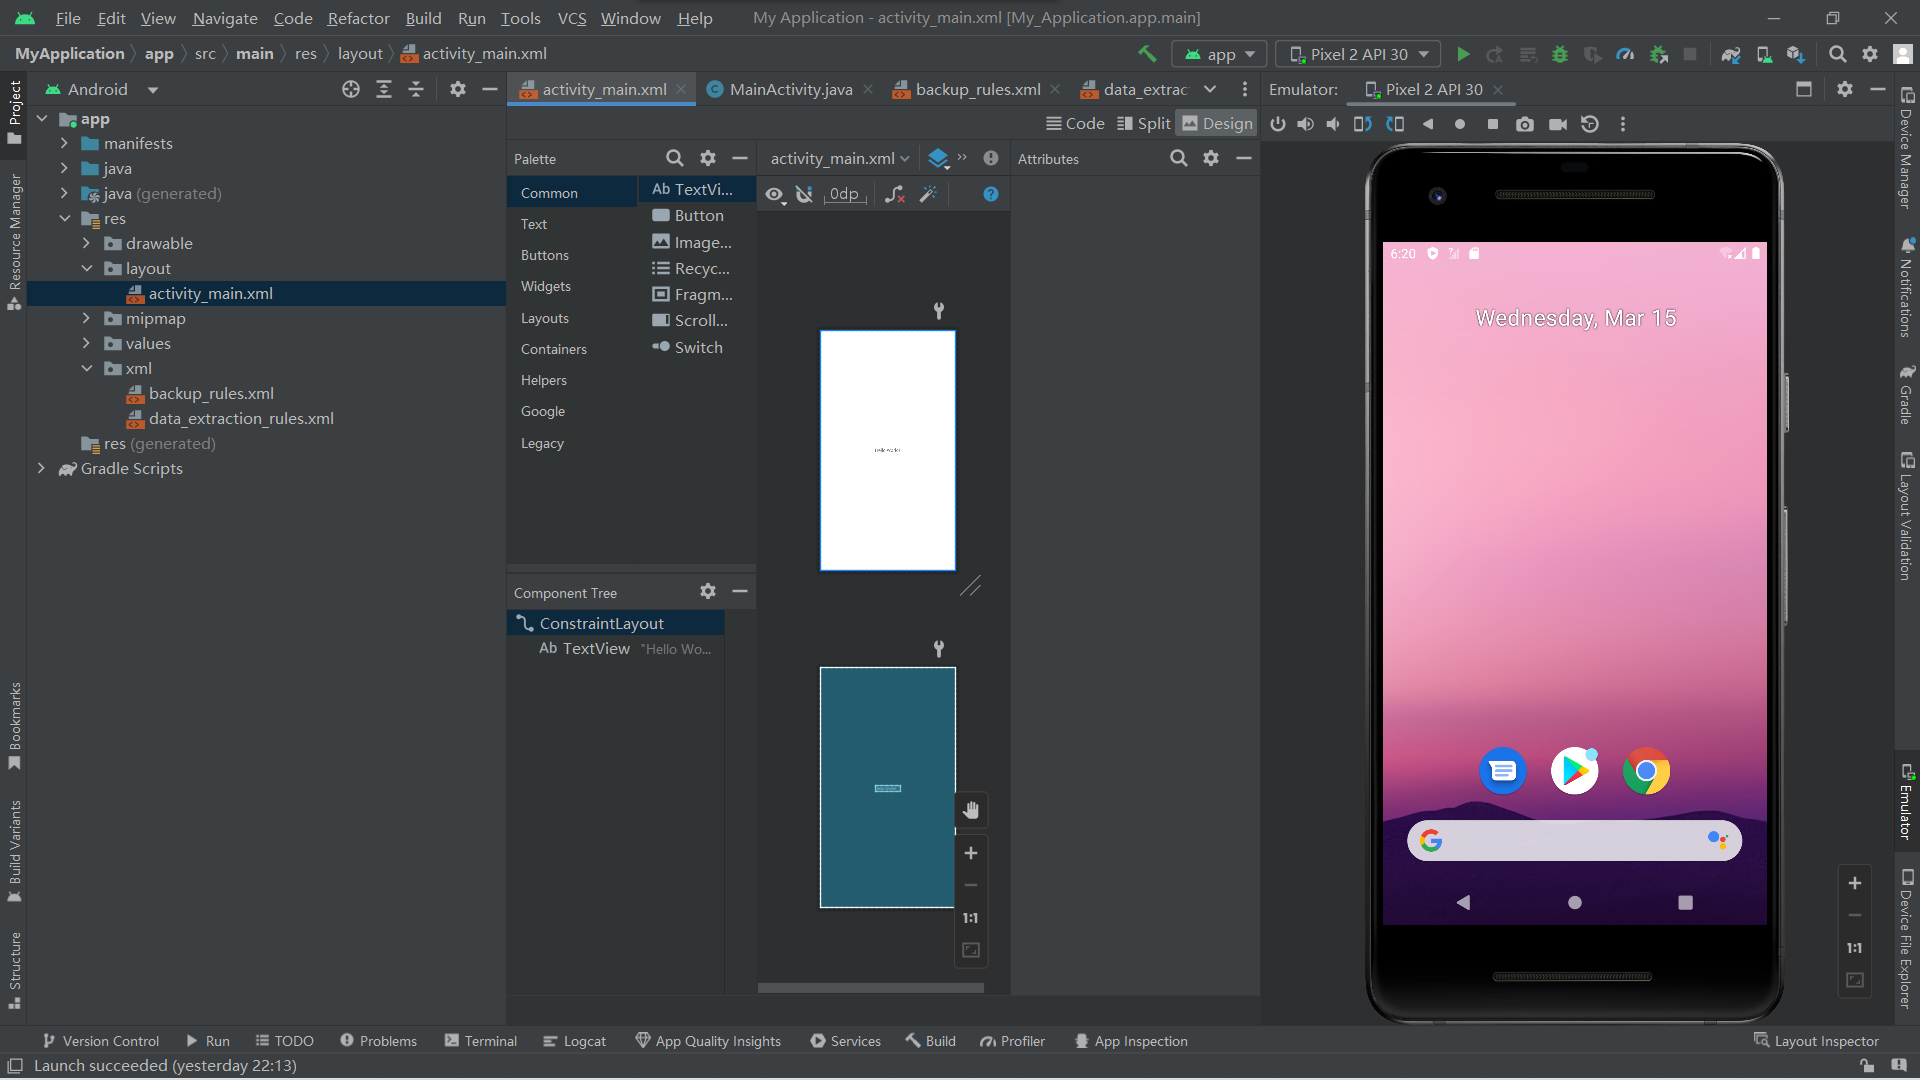Expand the drawable folder in project tree
This screenshot has width=1920, height=1080.
tap(86, 243)
